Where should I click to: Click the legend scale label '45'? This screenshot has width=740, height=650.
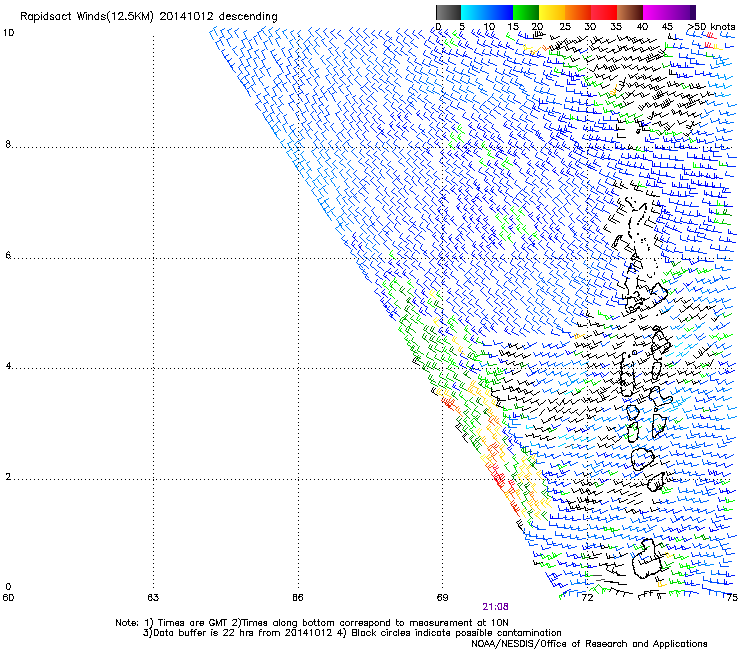pyautogui.click(x=667, y=27)
